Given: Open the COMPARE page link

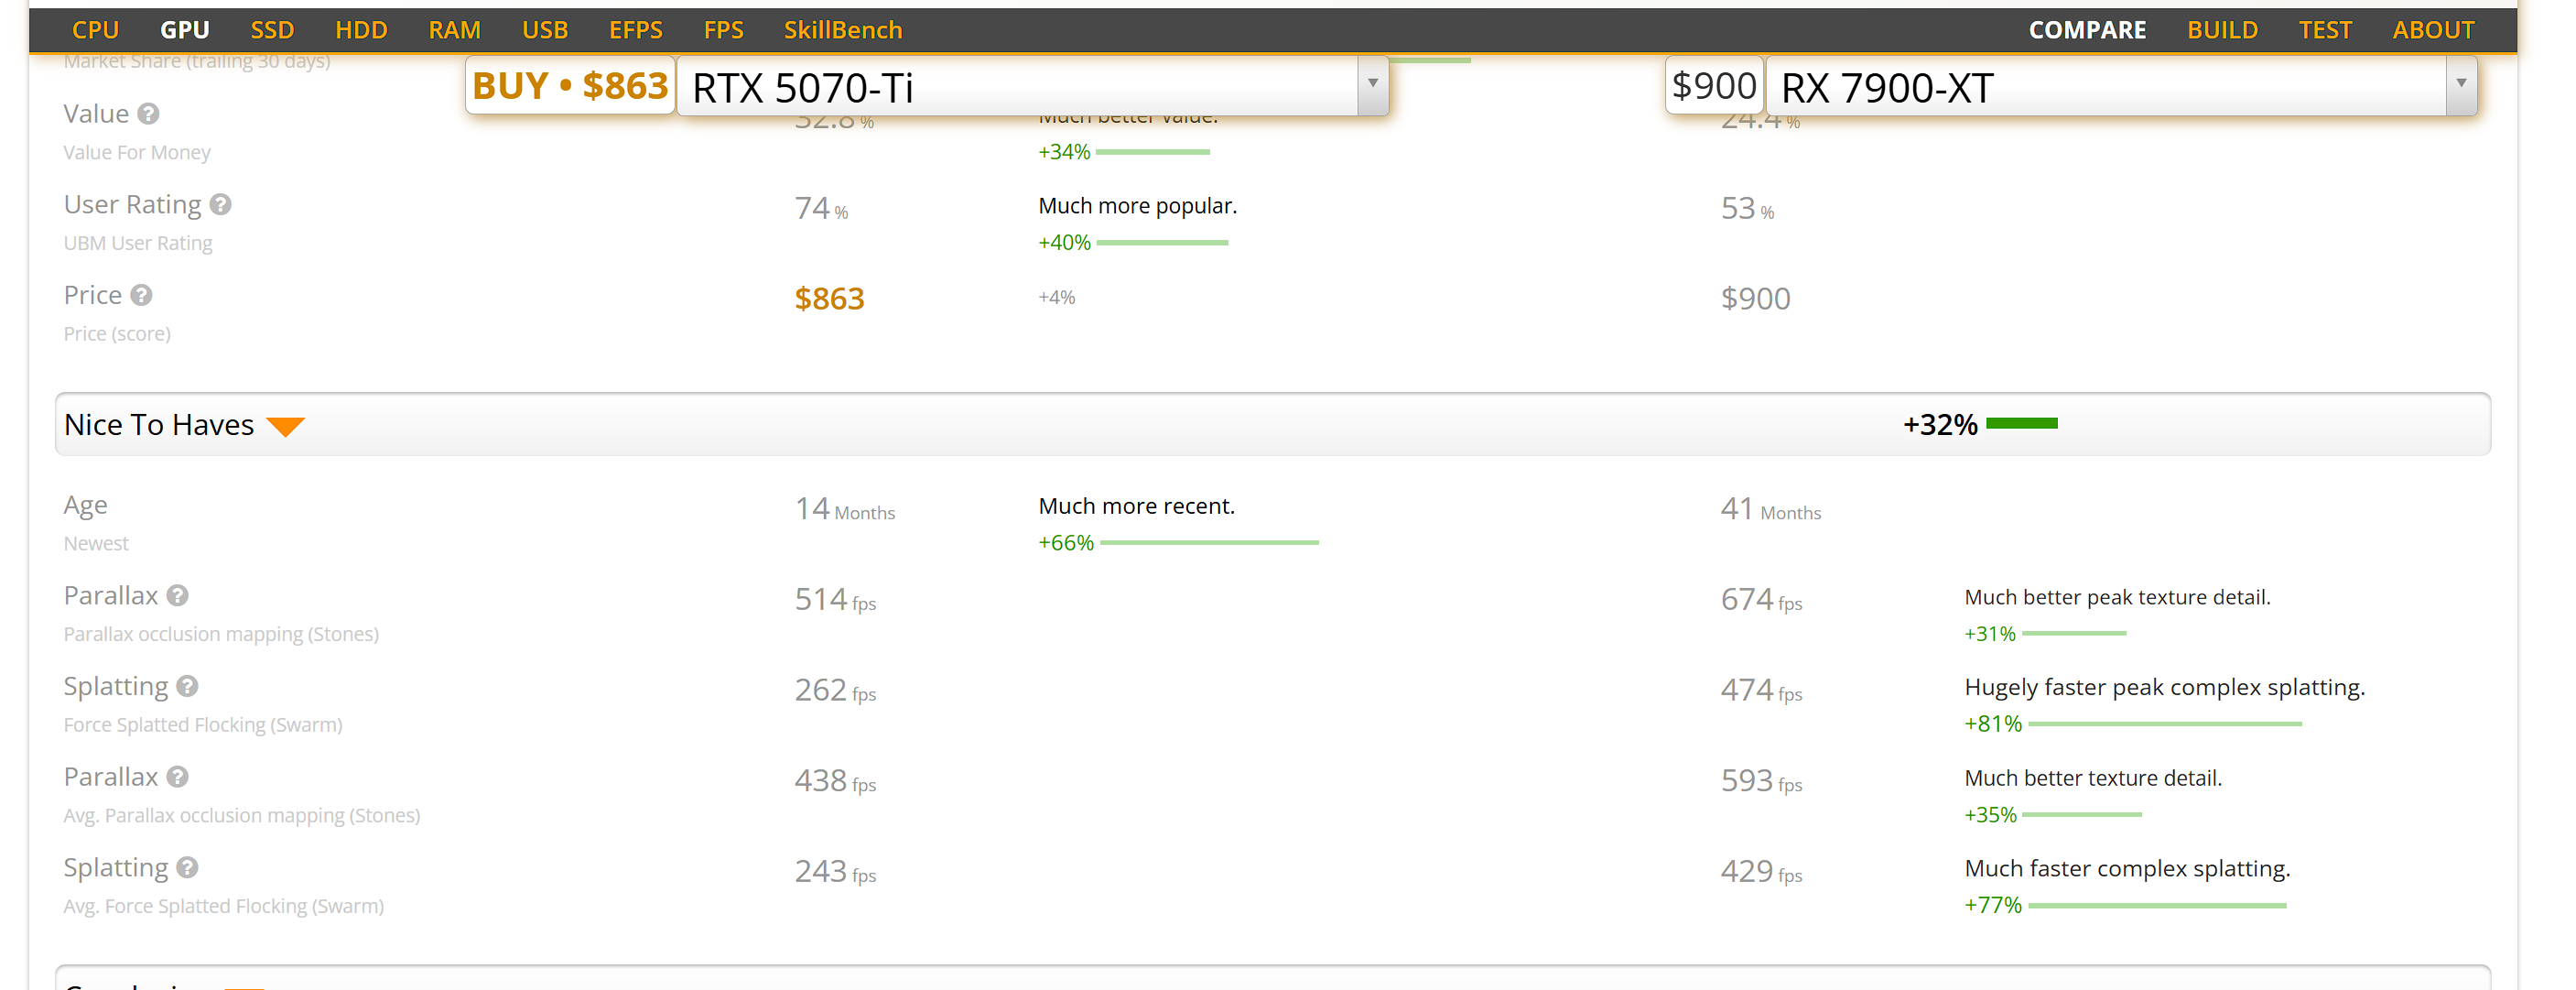Looking at the screenshot, I should pyautogui.click(x=2087, y=30).
